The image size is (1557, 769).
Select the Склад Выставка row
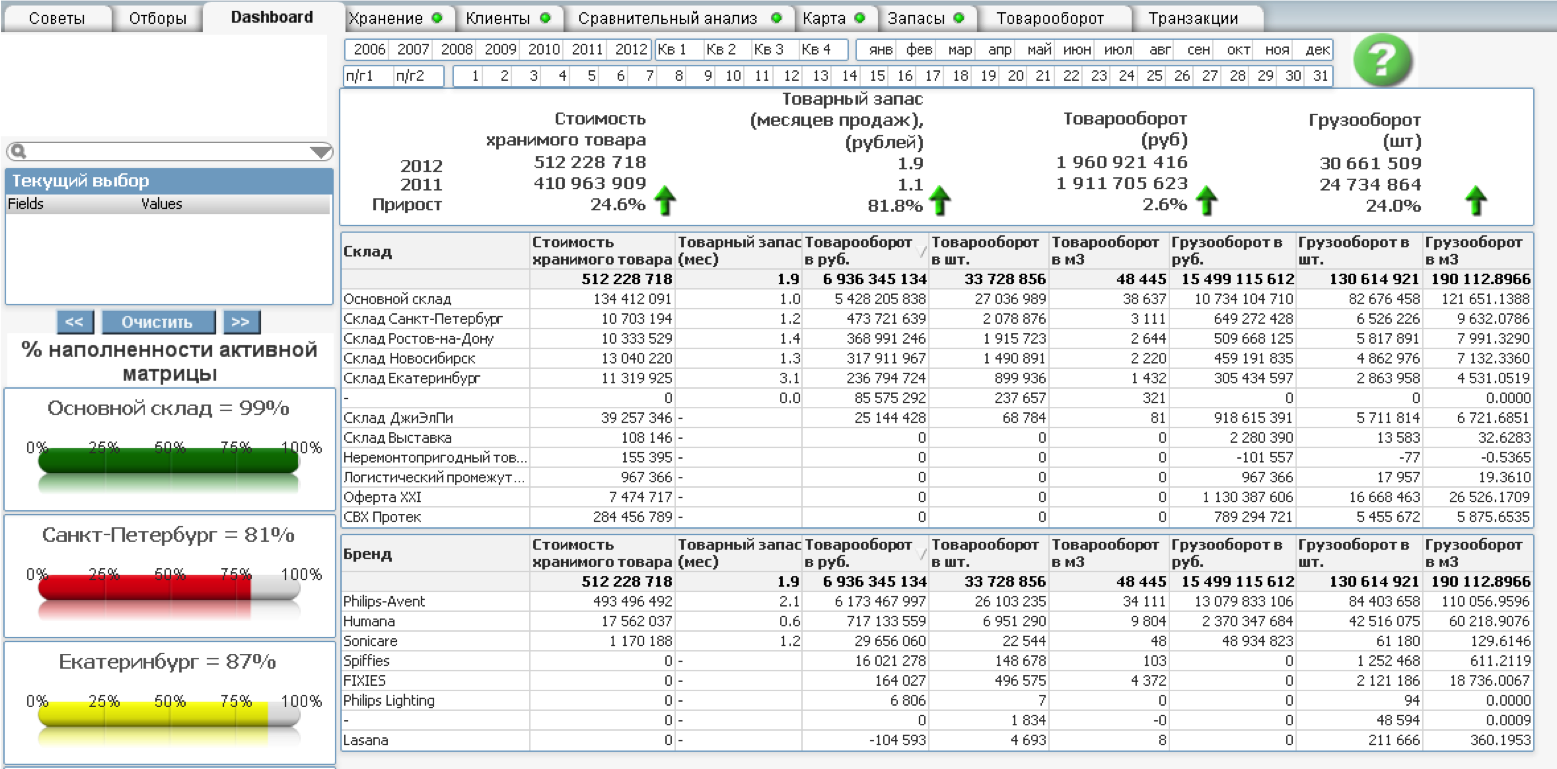click(x=936, y=438)
